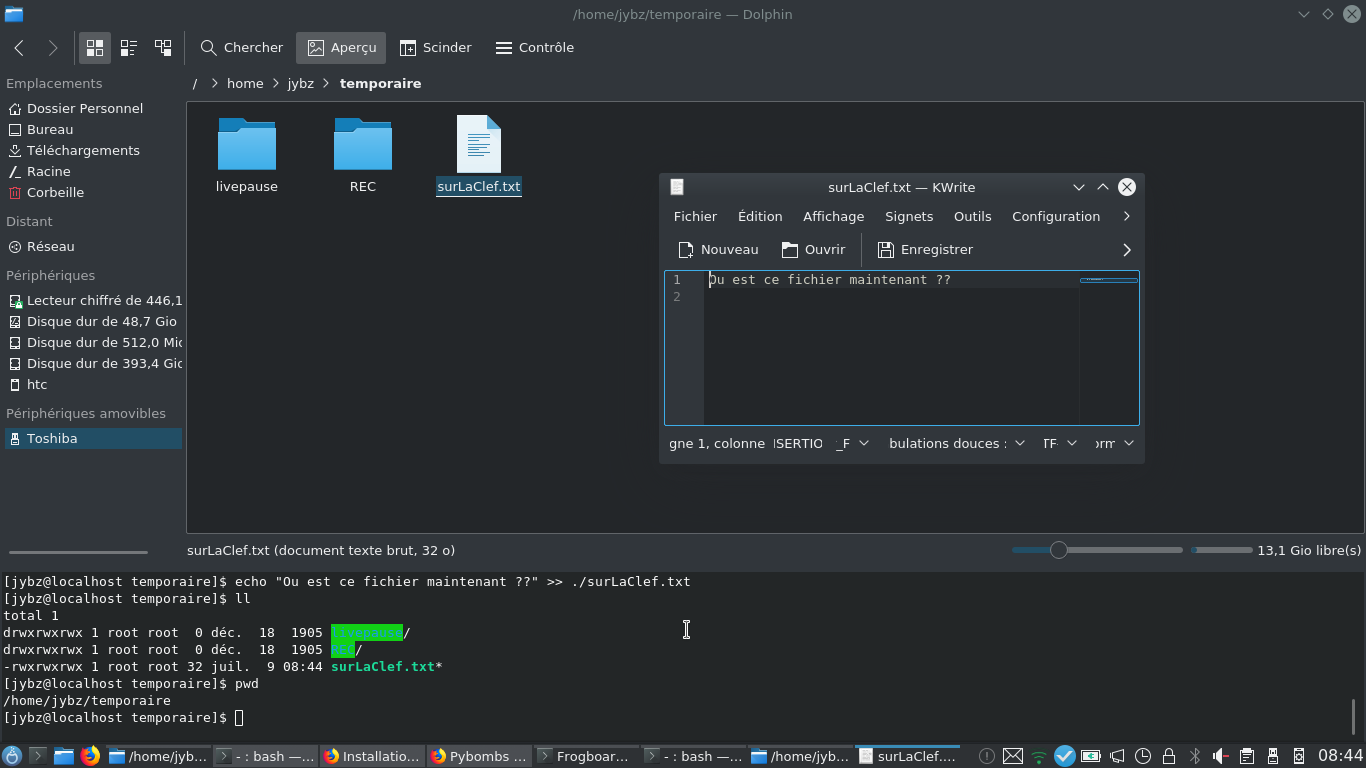Navigate to jybz in the breadcrumb
The height and width of the screenshot is (768, 1366).
[301, 83]
